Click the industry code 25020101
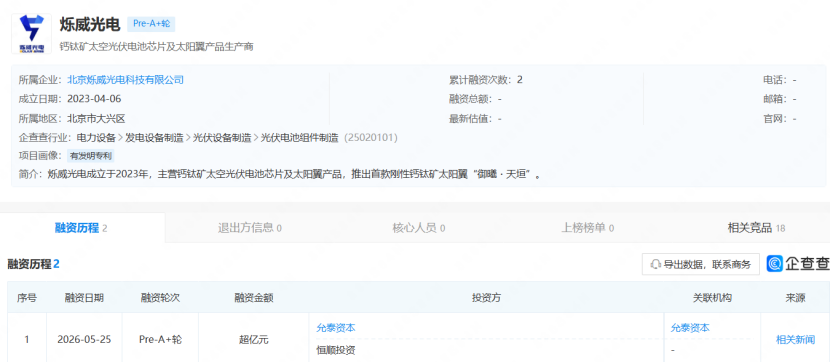The image size is (831, 362). coord(371,138)
